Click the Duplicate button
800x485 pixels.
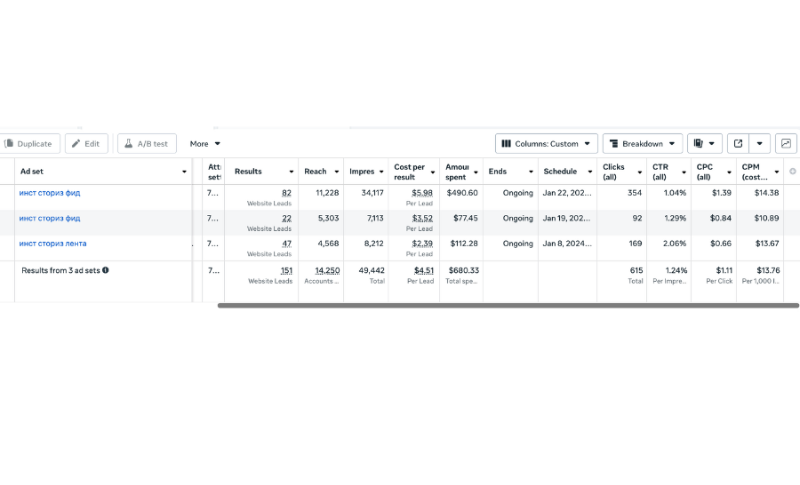click(29, 144)
